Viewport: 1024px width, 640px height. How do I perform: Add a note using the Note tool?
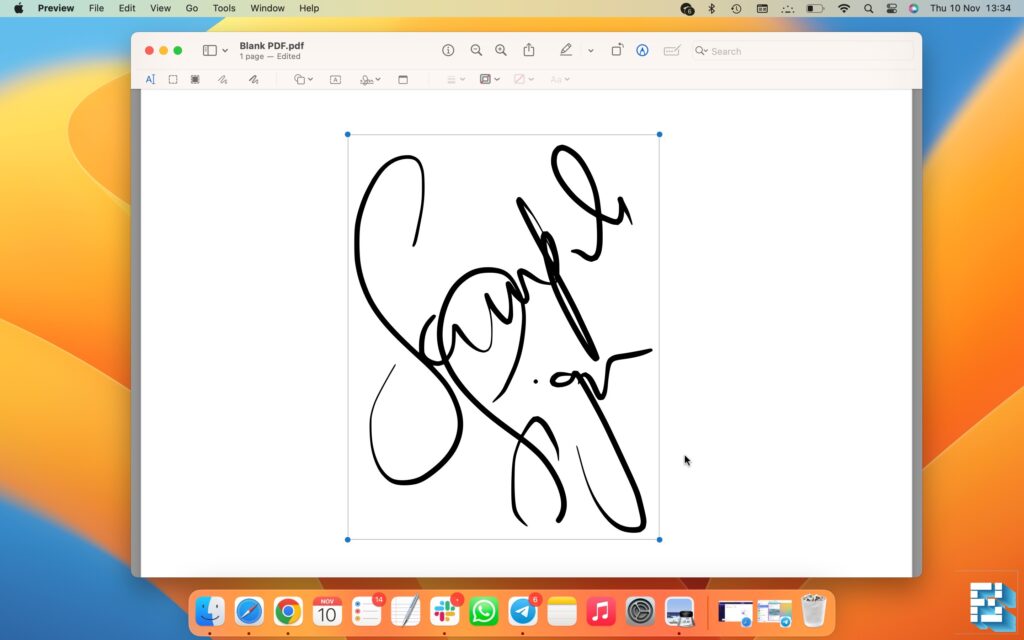point(403,79)
